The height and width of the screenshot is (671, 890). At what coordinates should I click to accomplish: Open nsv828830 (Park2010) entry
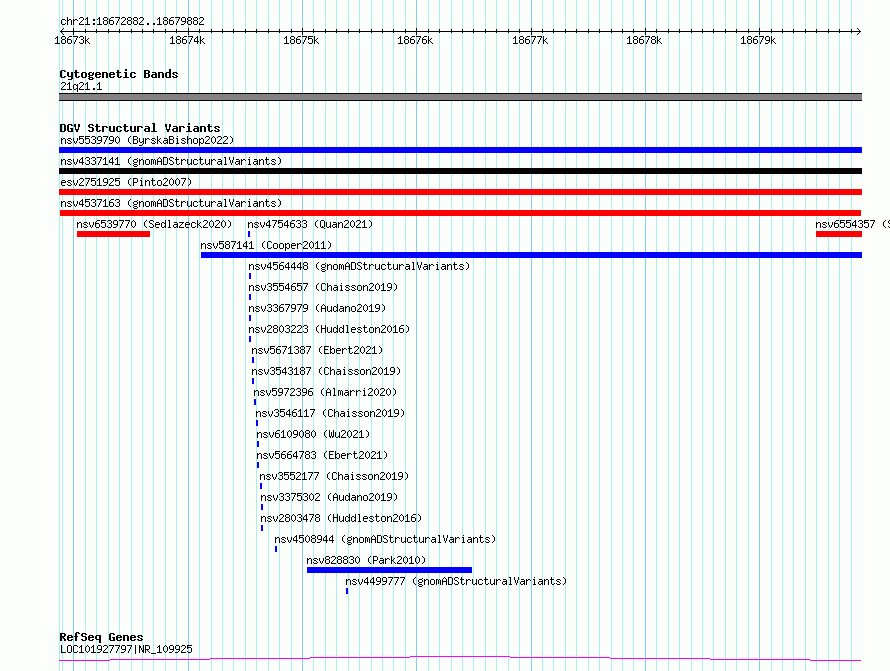(366, 560)
